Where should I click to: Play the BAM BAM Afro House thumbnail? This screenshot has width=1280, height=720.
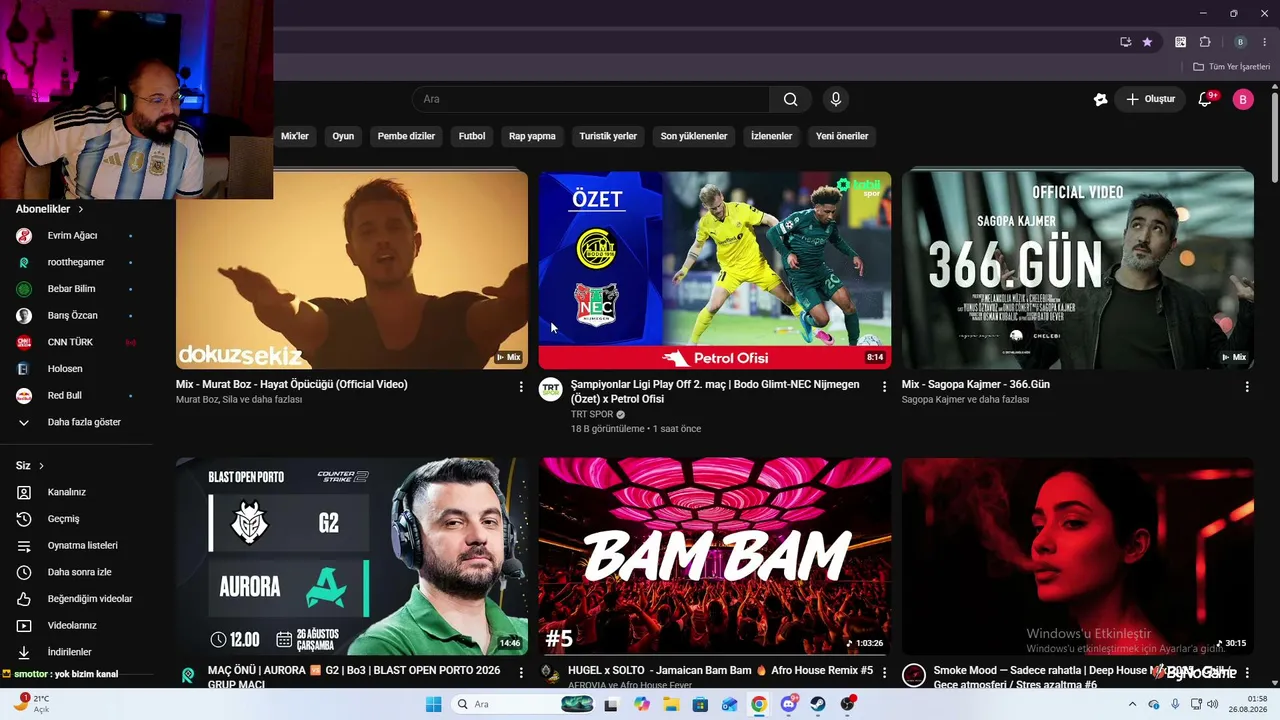click(x=715, y=556)
